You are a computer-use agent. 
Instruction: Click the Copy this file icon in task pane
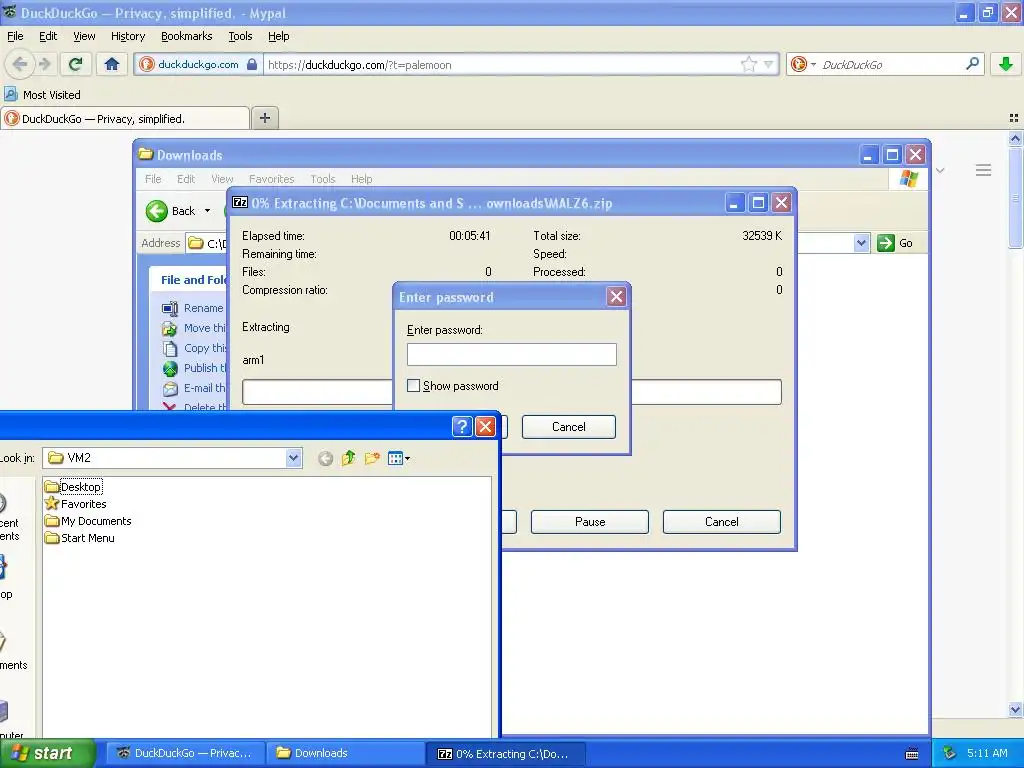(170, 348)
